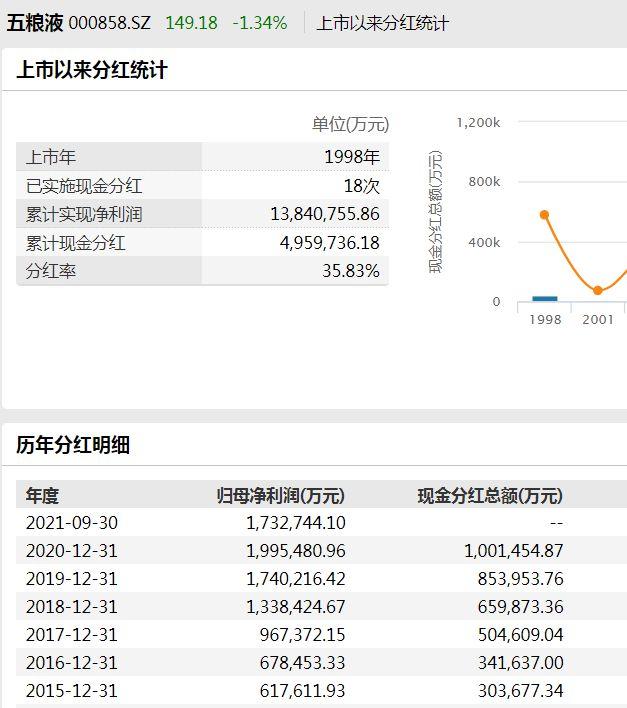This screenshot has height=708, width=627.
Task: Select net profit 1,740,216.42
Action: coord(296,579)
